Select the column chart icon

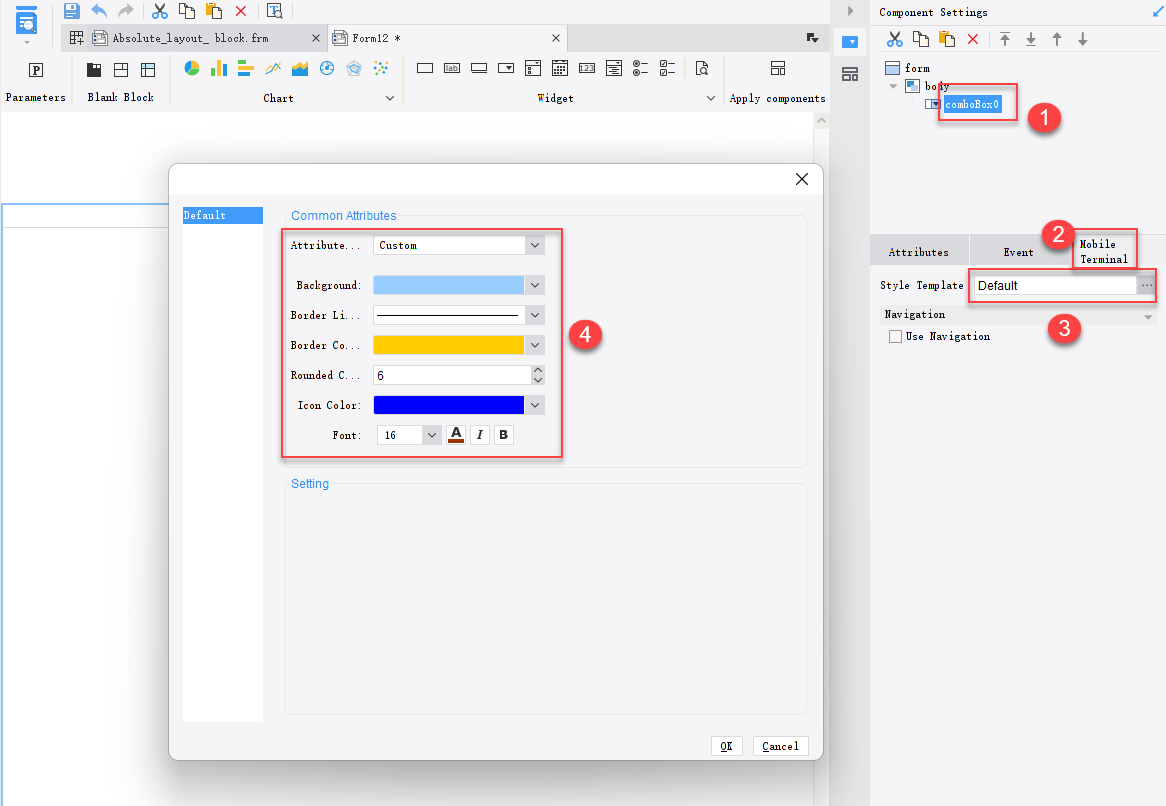point(219,68)
